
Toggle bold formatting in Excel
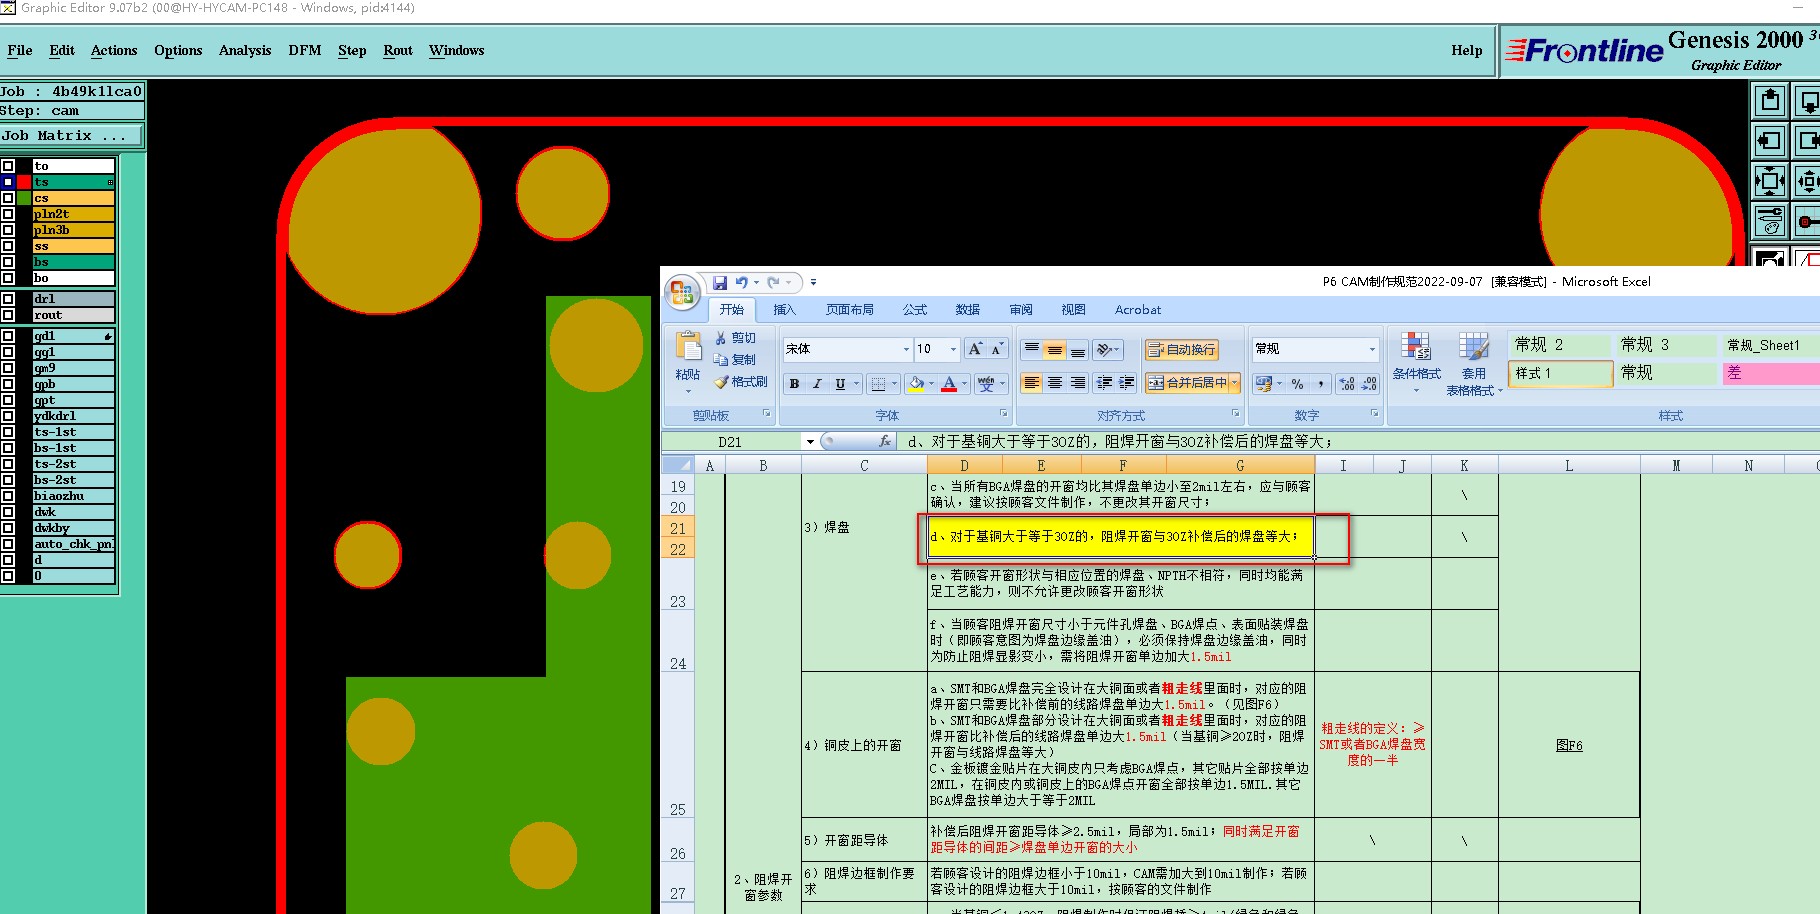point(794,383)
